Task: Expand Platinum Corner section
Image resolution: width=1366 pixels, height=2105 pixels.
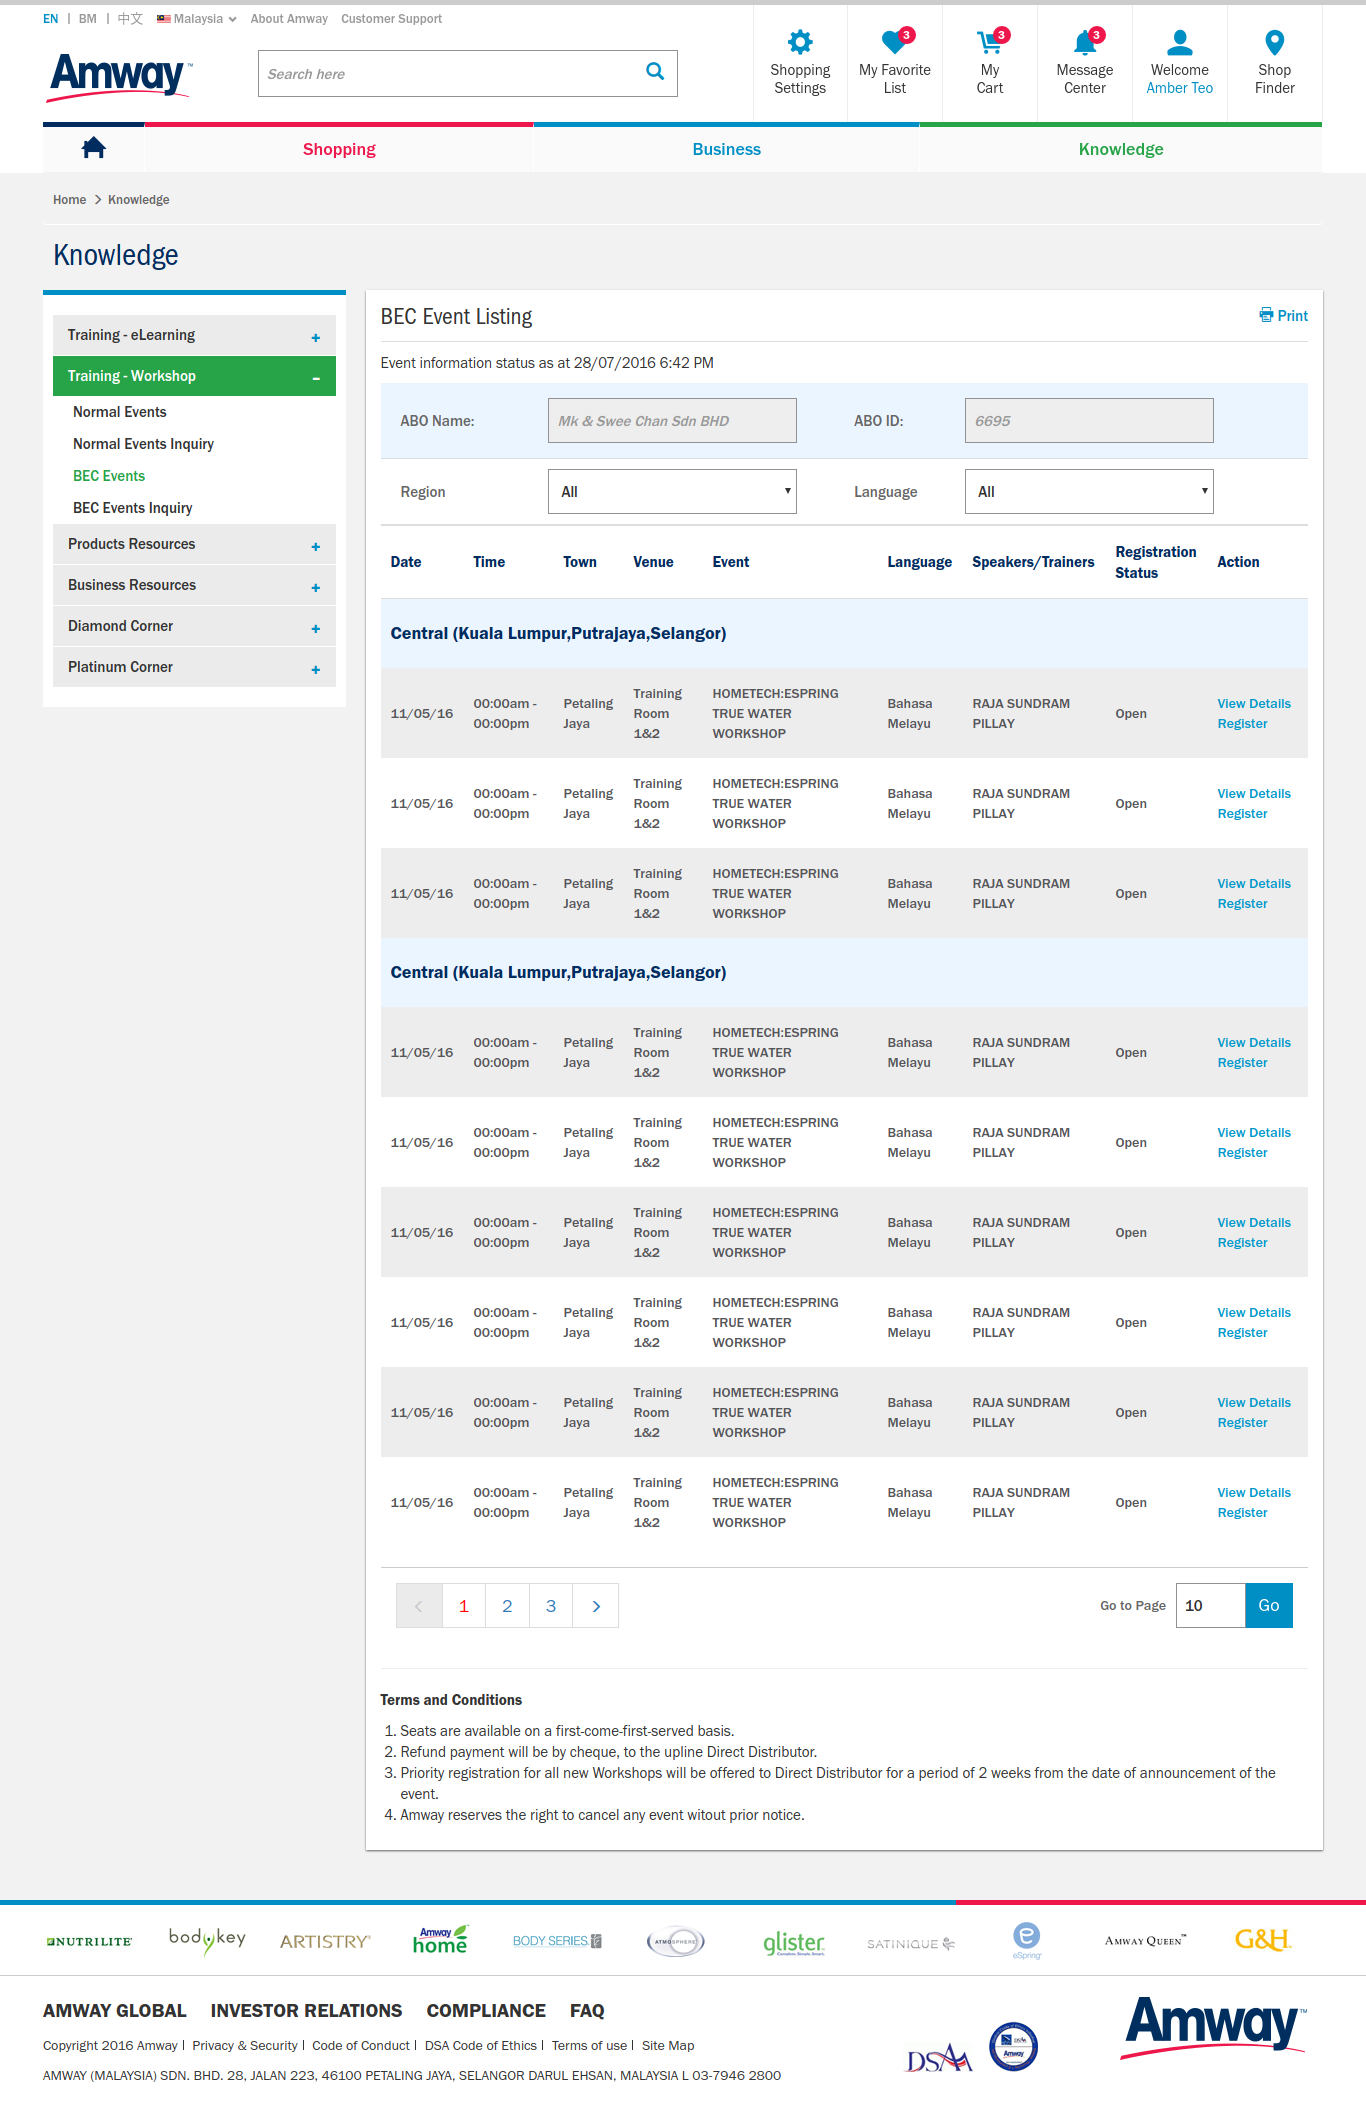Action: pyautogui.click(x=194, y=667)
